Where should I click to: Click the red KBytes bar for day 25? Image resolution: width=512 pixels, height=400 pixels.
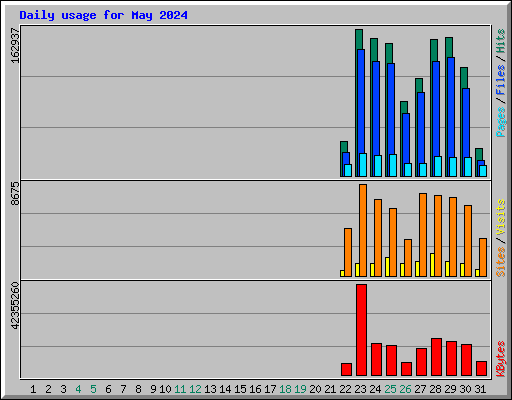tap(391, 360)
